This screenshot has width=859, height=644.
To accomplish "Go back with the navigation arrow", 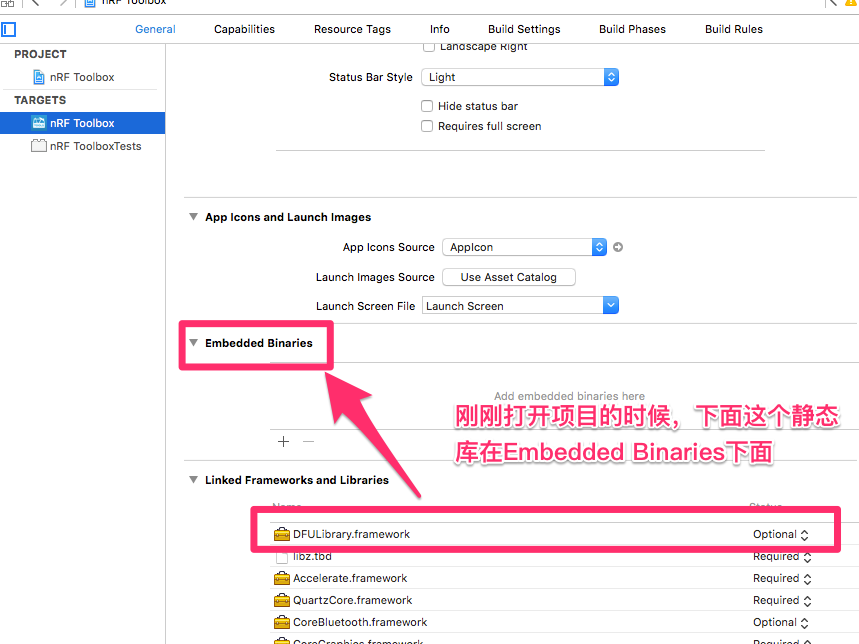I will pyautogui.click(x=35, y=3).
